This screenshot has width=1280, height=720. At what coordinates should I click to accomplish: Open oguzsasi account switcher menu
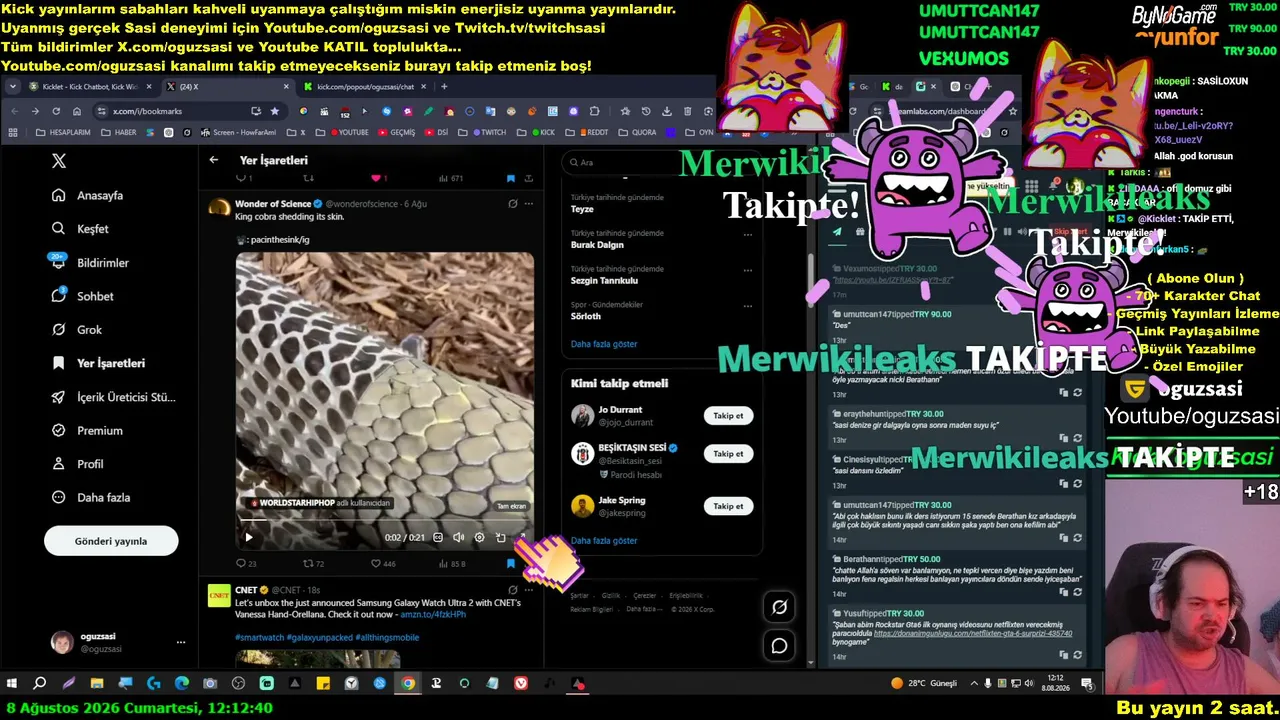(118, 642)
